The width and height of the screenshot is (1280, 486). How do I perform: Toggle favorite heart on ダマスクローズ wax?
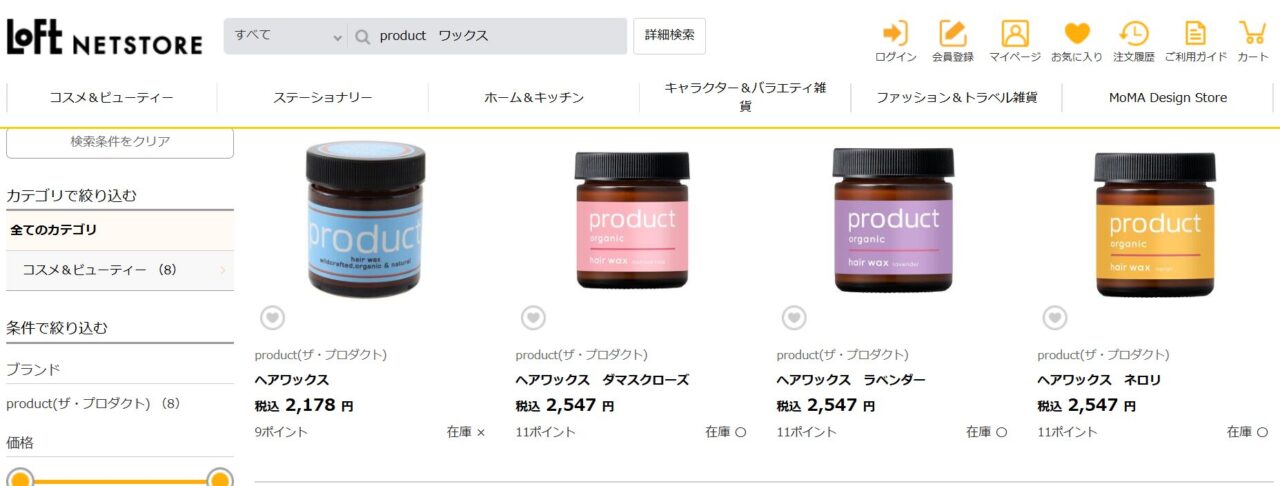(533, 318)
